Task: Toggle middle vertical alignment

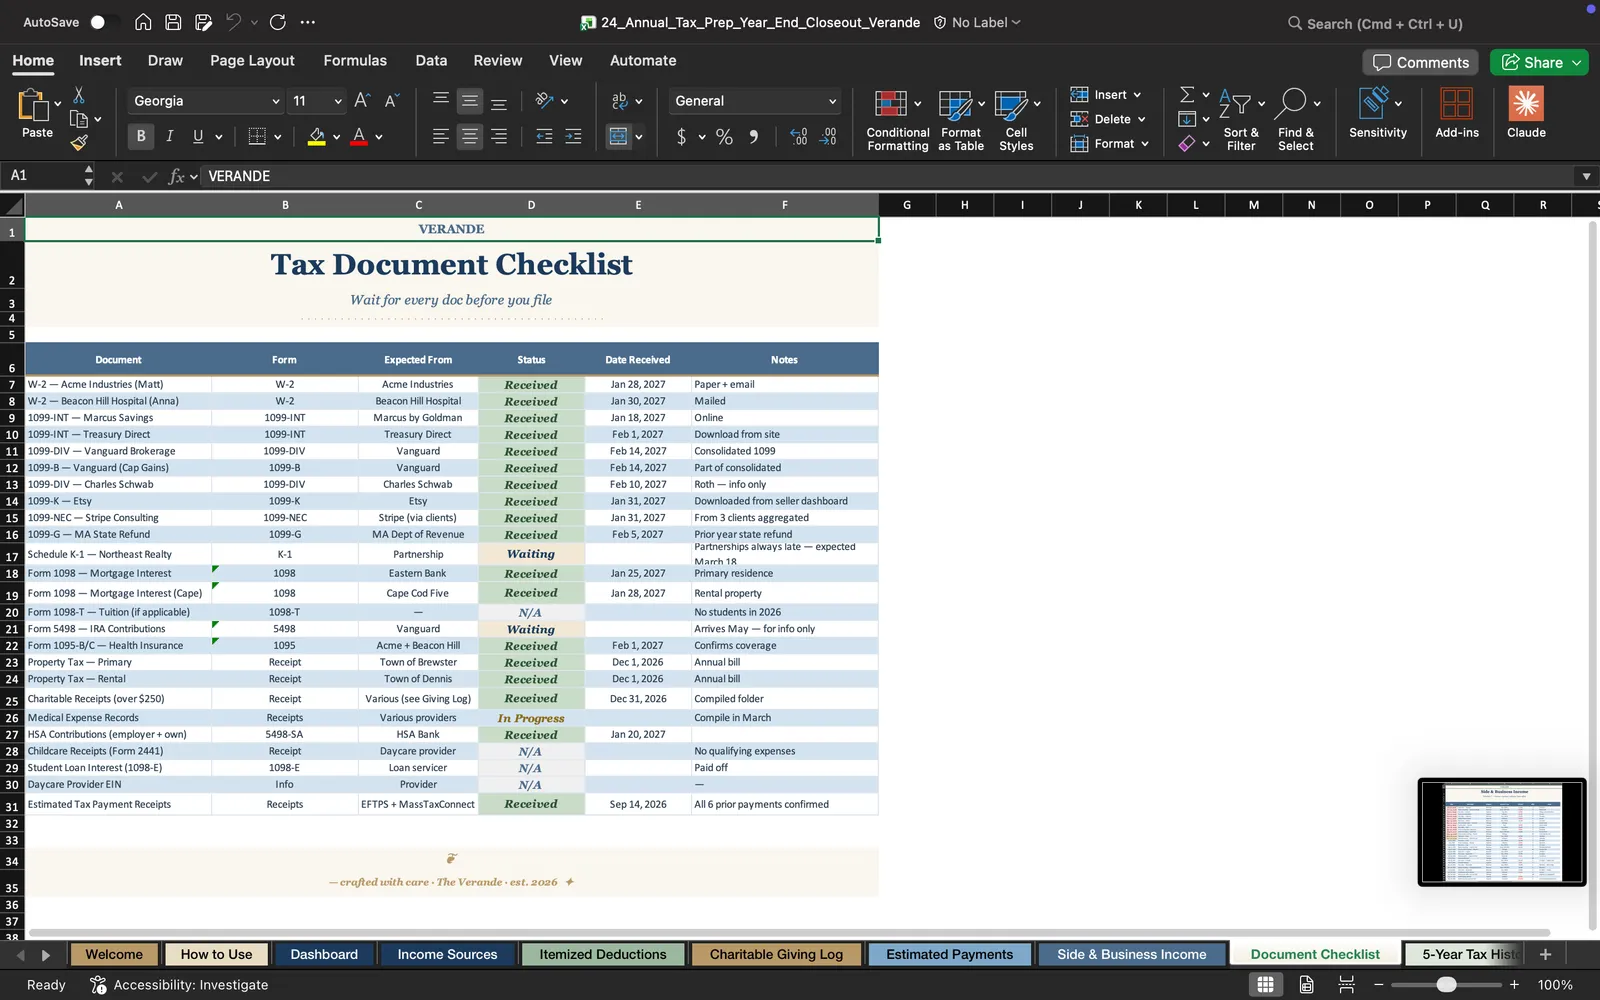Action: coord(469,101)
